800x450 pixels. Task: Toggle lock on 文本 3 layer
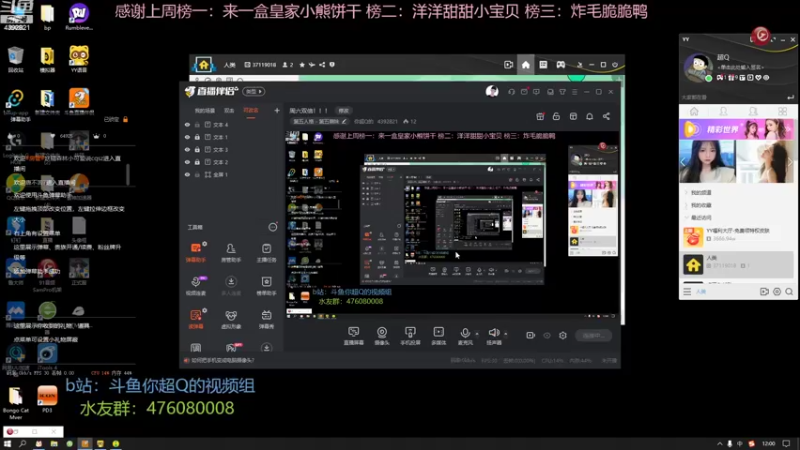coord(197,149)
